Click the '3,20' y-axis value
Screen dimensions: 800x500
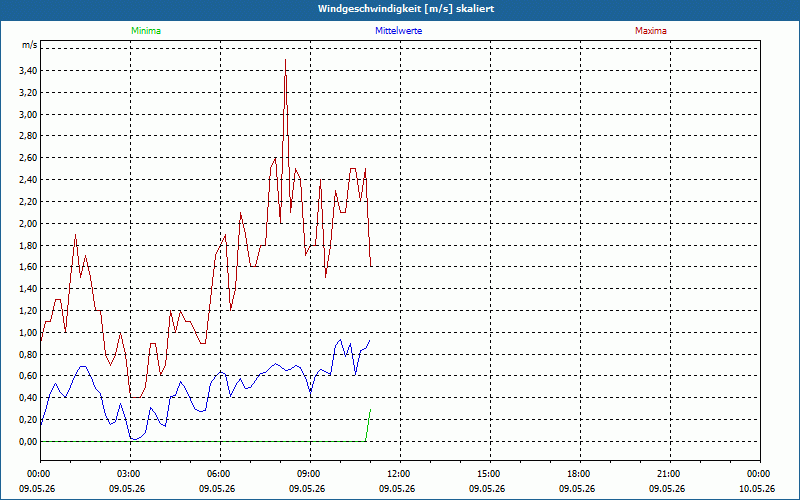tap(28, 93)
